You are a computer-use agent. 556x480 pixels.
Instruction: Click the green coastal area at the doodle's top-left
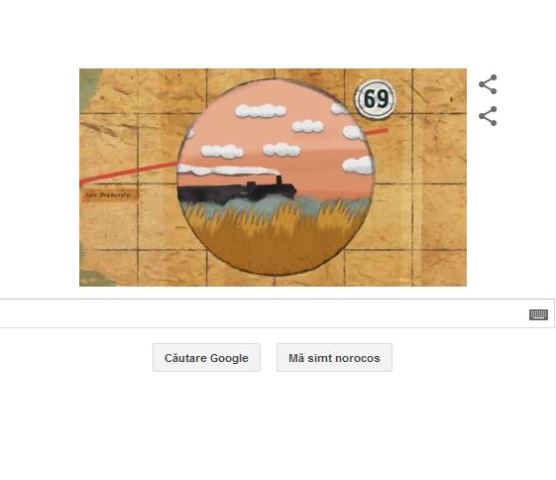click(x=89, y=89)
